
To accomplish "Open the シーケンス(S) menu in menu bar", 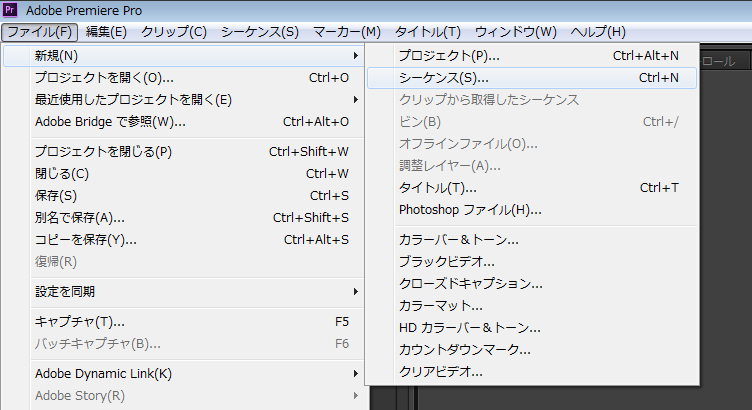I will coord(259,32).
